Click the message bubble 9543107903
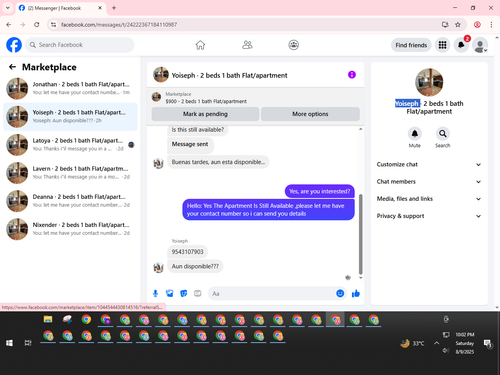The width and height of the screenshot is (500, 375). tap(187, 252)
